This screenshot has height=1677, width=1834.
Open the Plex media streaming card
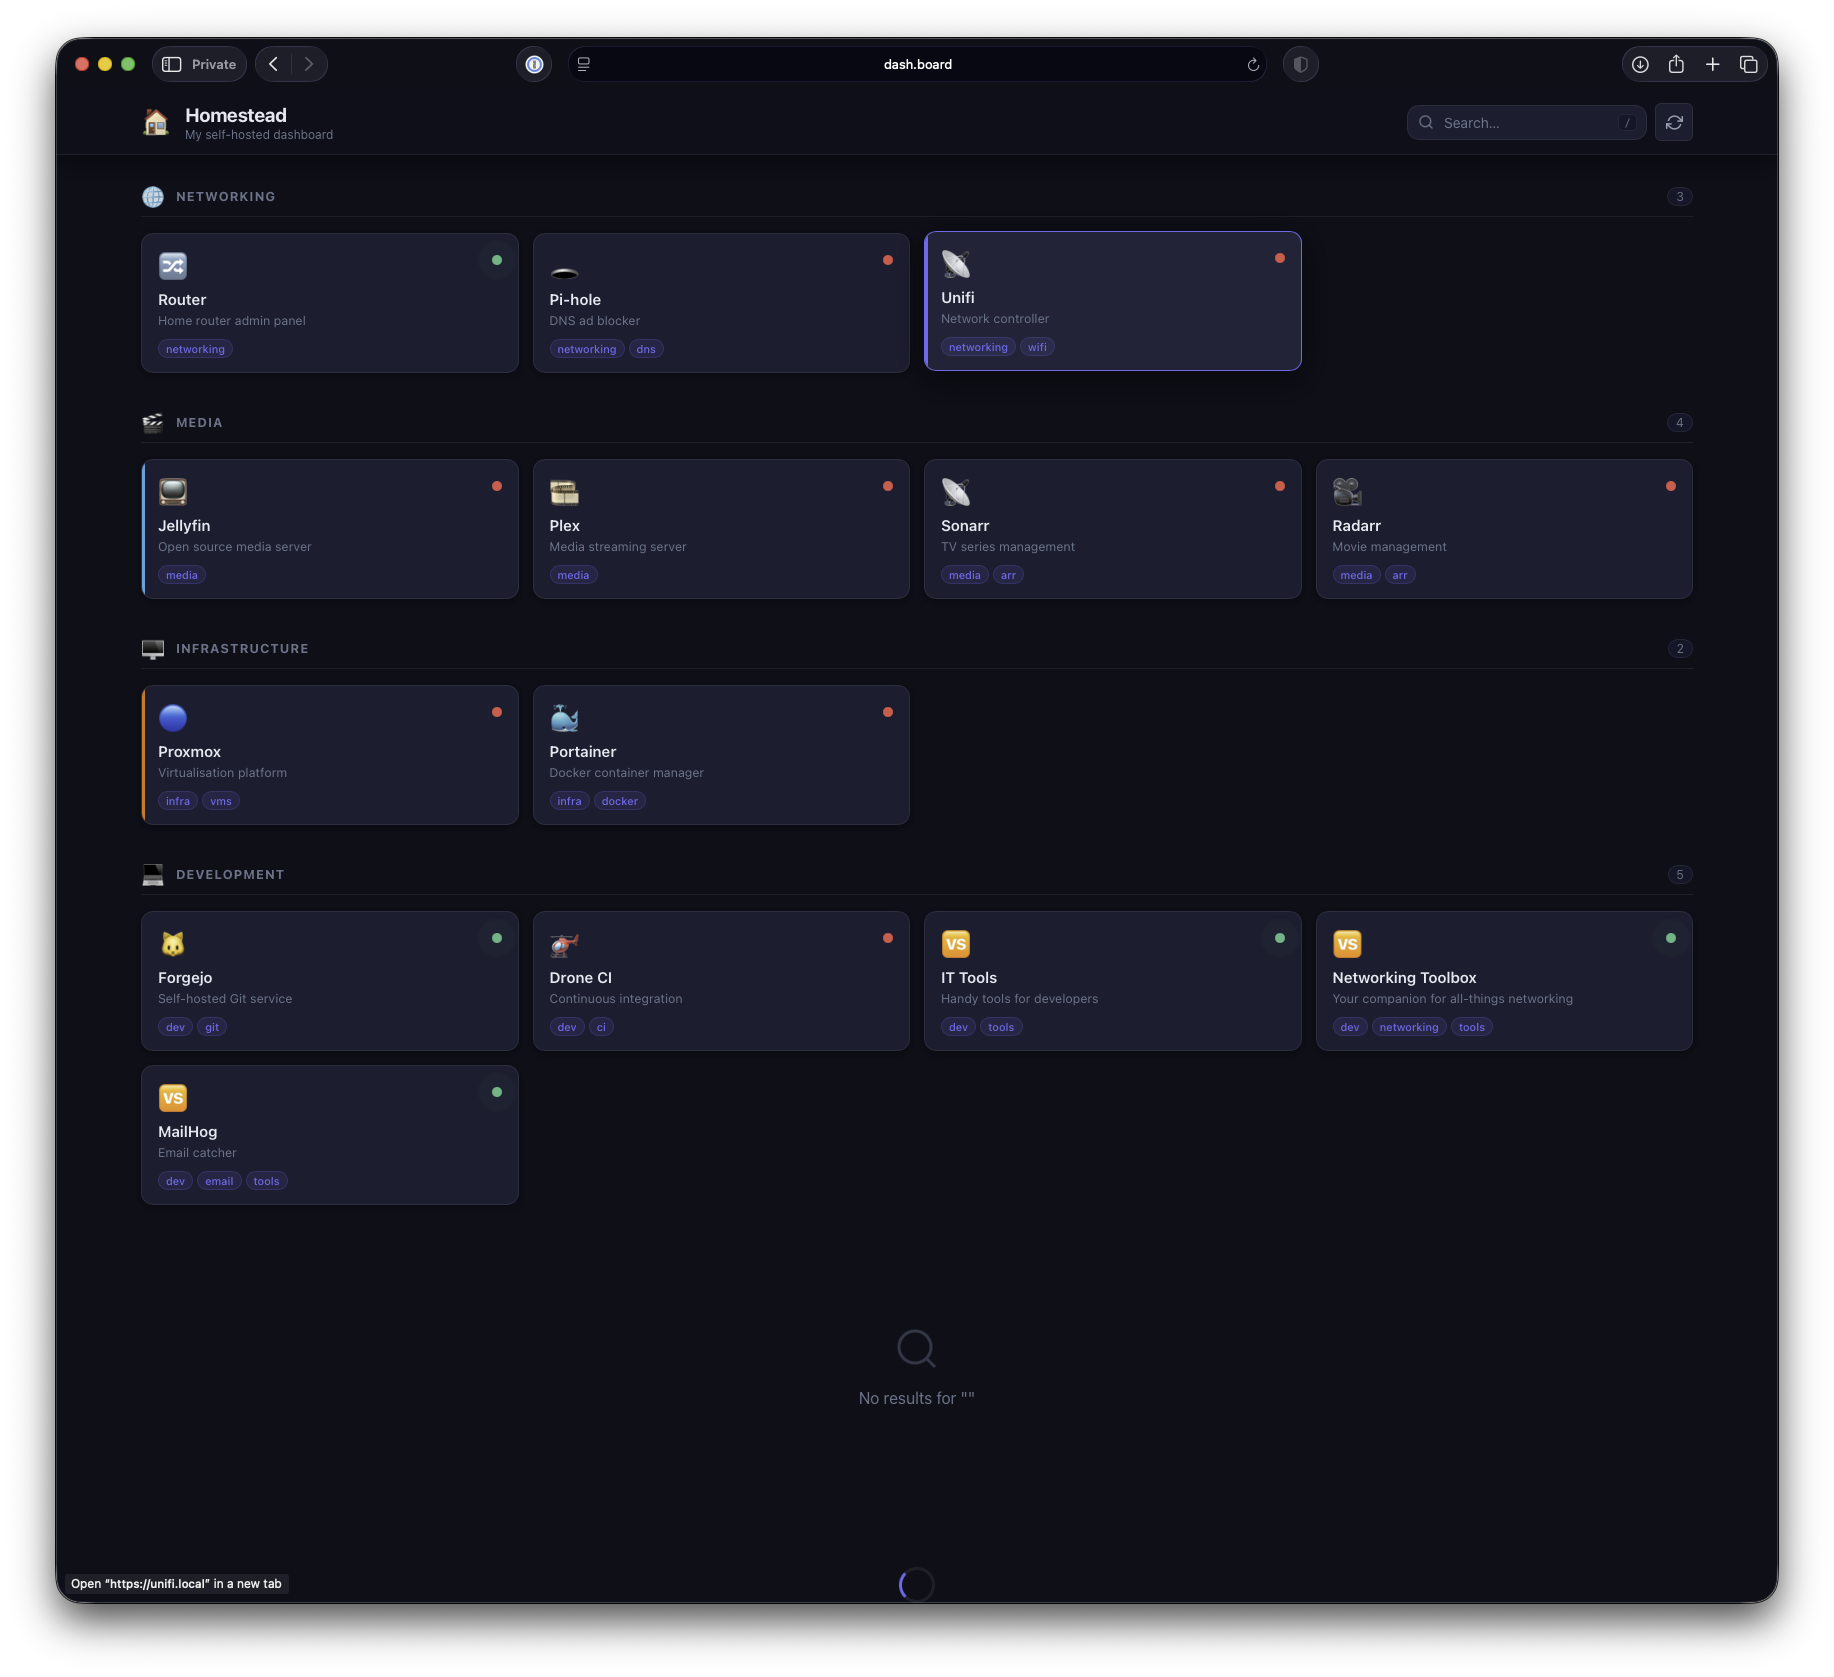[720, 528]
